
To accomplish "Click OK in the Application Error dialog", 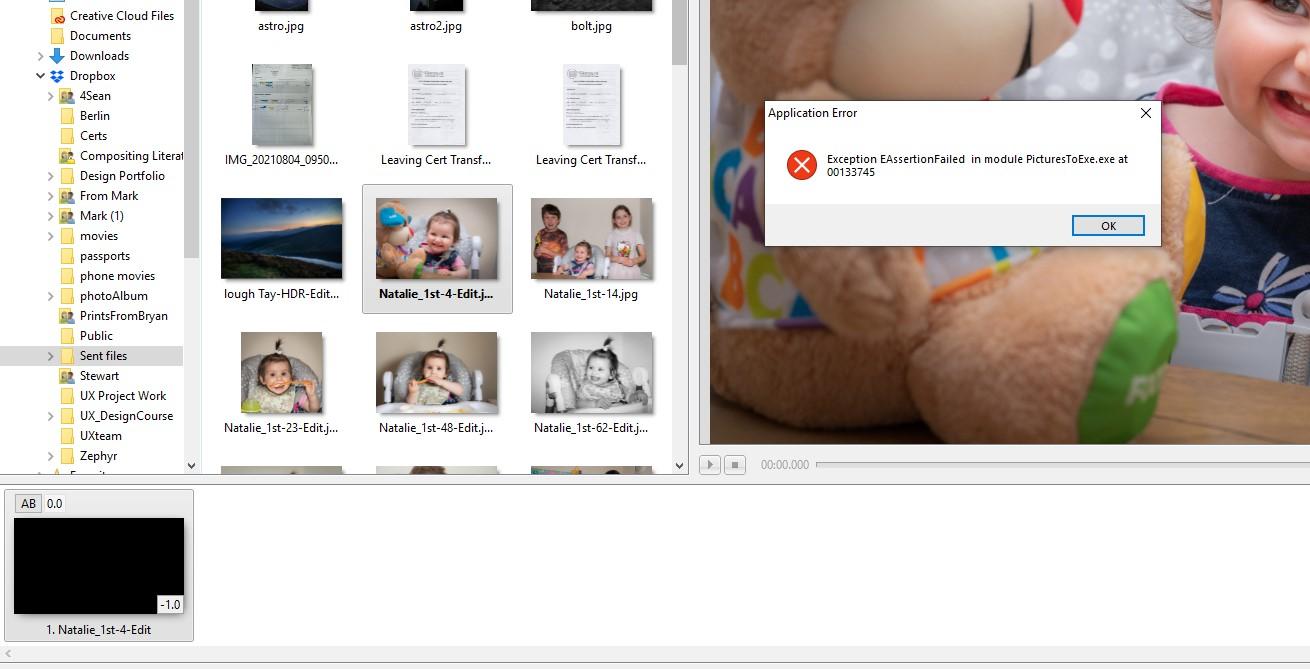I will (x=1107, y=226).
